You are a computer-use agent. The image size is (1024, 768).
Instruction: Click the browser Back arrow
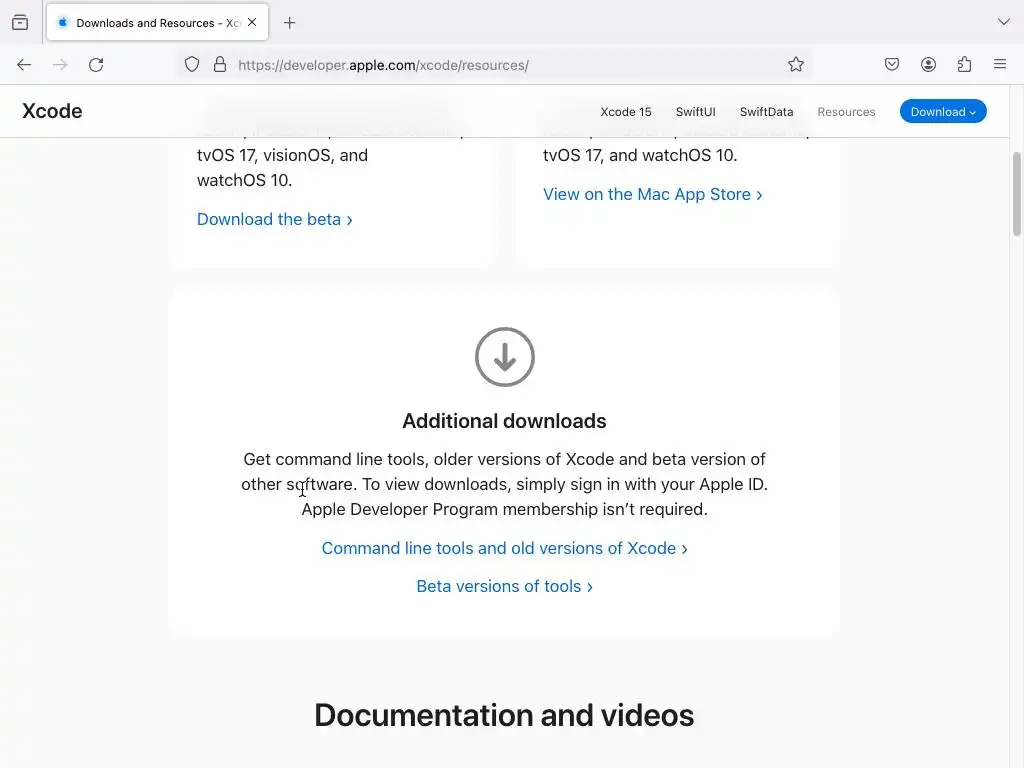[24, 65]
